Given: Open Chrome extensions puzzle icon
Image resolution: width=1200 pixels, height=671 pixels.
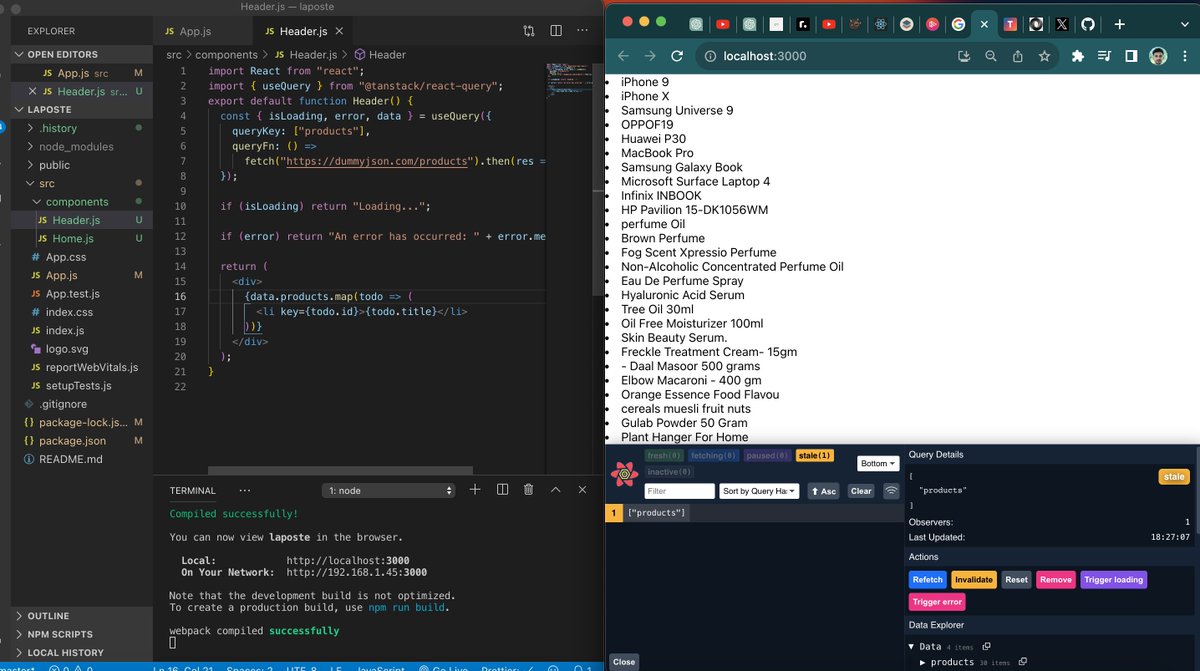Looking at the screenshot, I should coord(1077,56).
